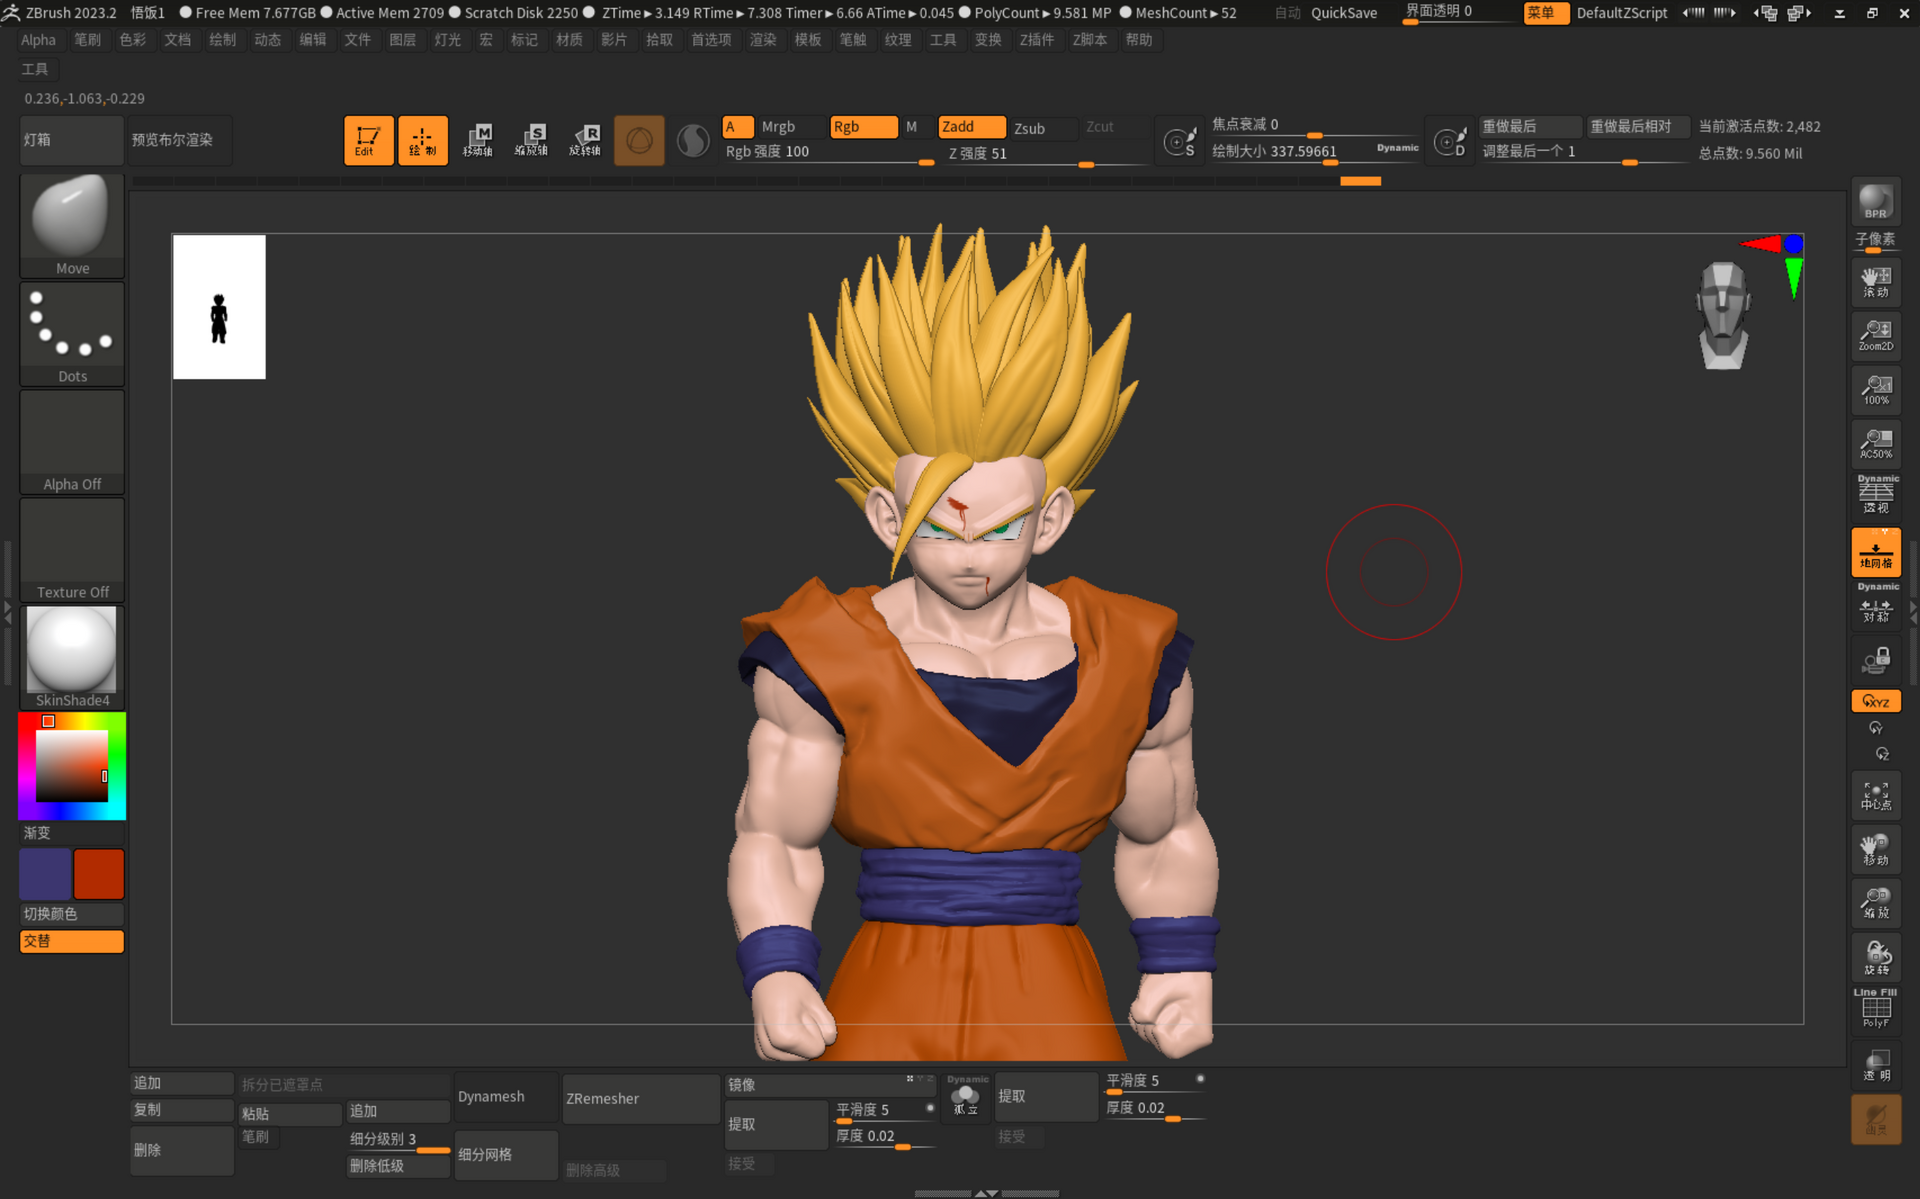The height and width of the screenshot is (1199, 1920).
Task: Open the Move brush picker
Action: [72, 226]
